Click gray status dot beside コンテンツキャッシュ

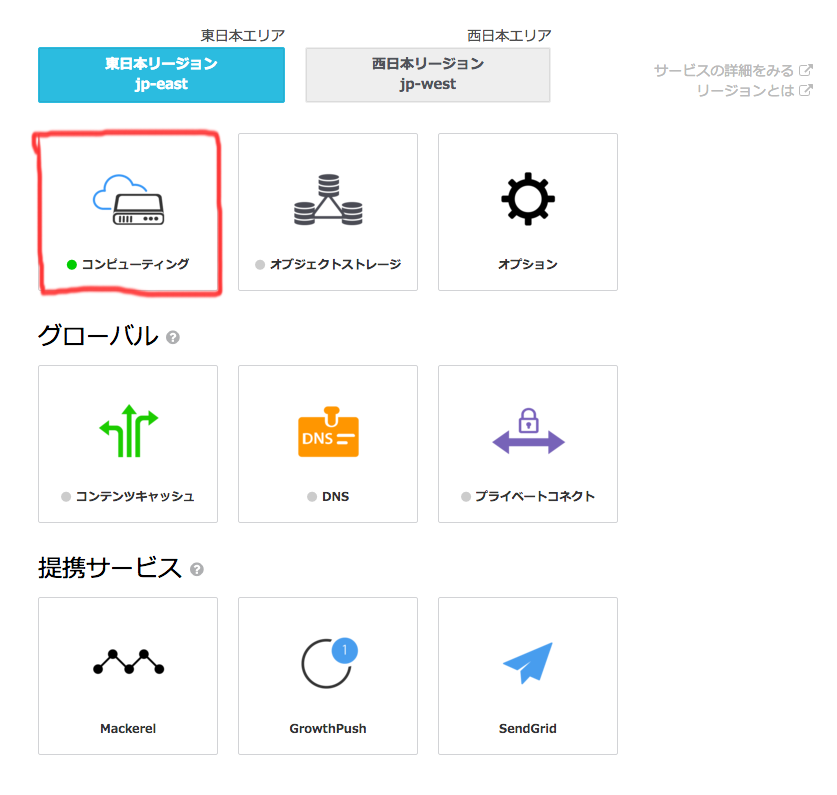click(66, 497)
